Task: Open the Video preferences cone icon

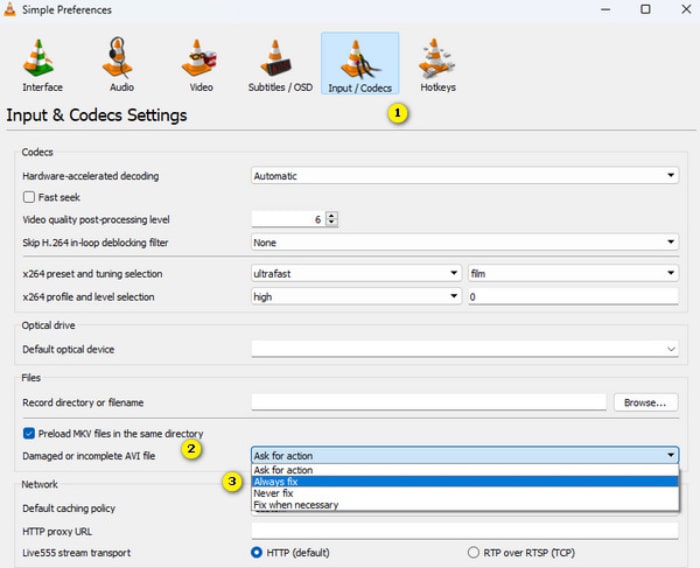Action: tap(200, 65)
